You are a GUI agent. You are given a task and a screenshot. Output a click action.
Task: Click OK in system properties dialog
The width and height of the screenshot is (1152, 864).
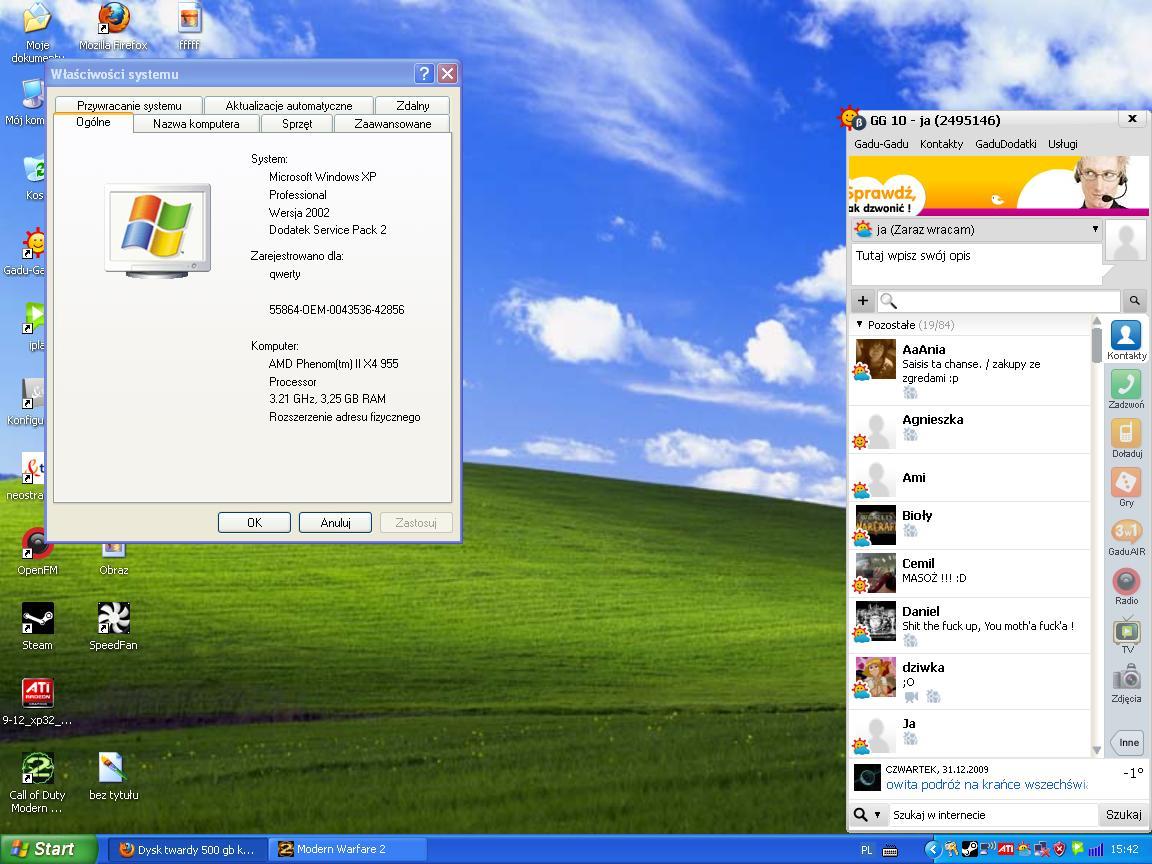click(x=254, y=522)
